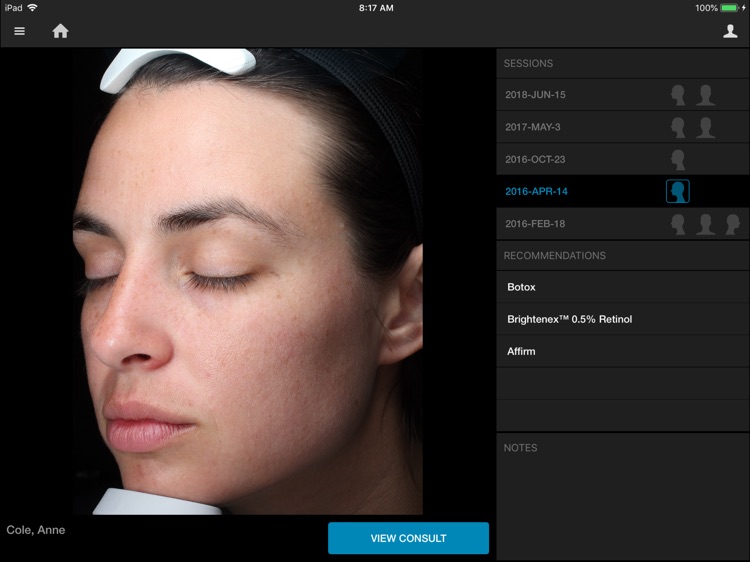Select left-facing profile view for 2016-OCT-23
The image size is (750, 562).
click(x=678, y=159)
